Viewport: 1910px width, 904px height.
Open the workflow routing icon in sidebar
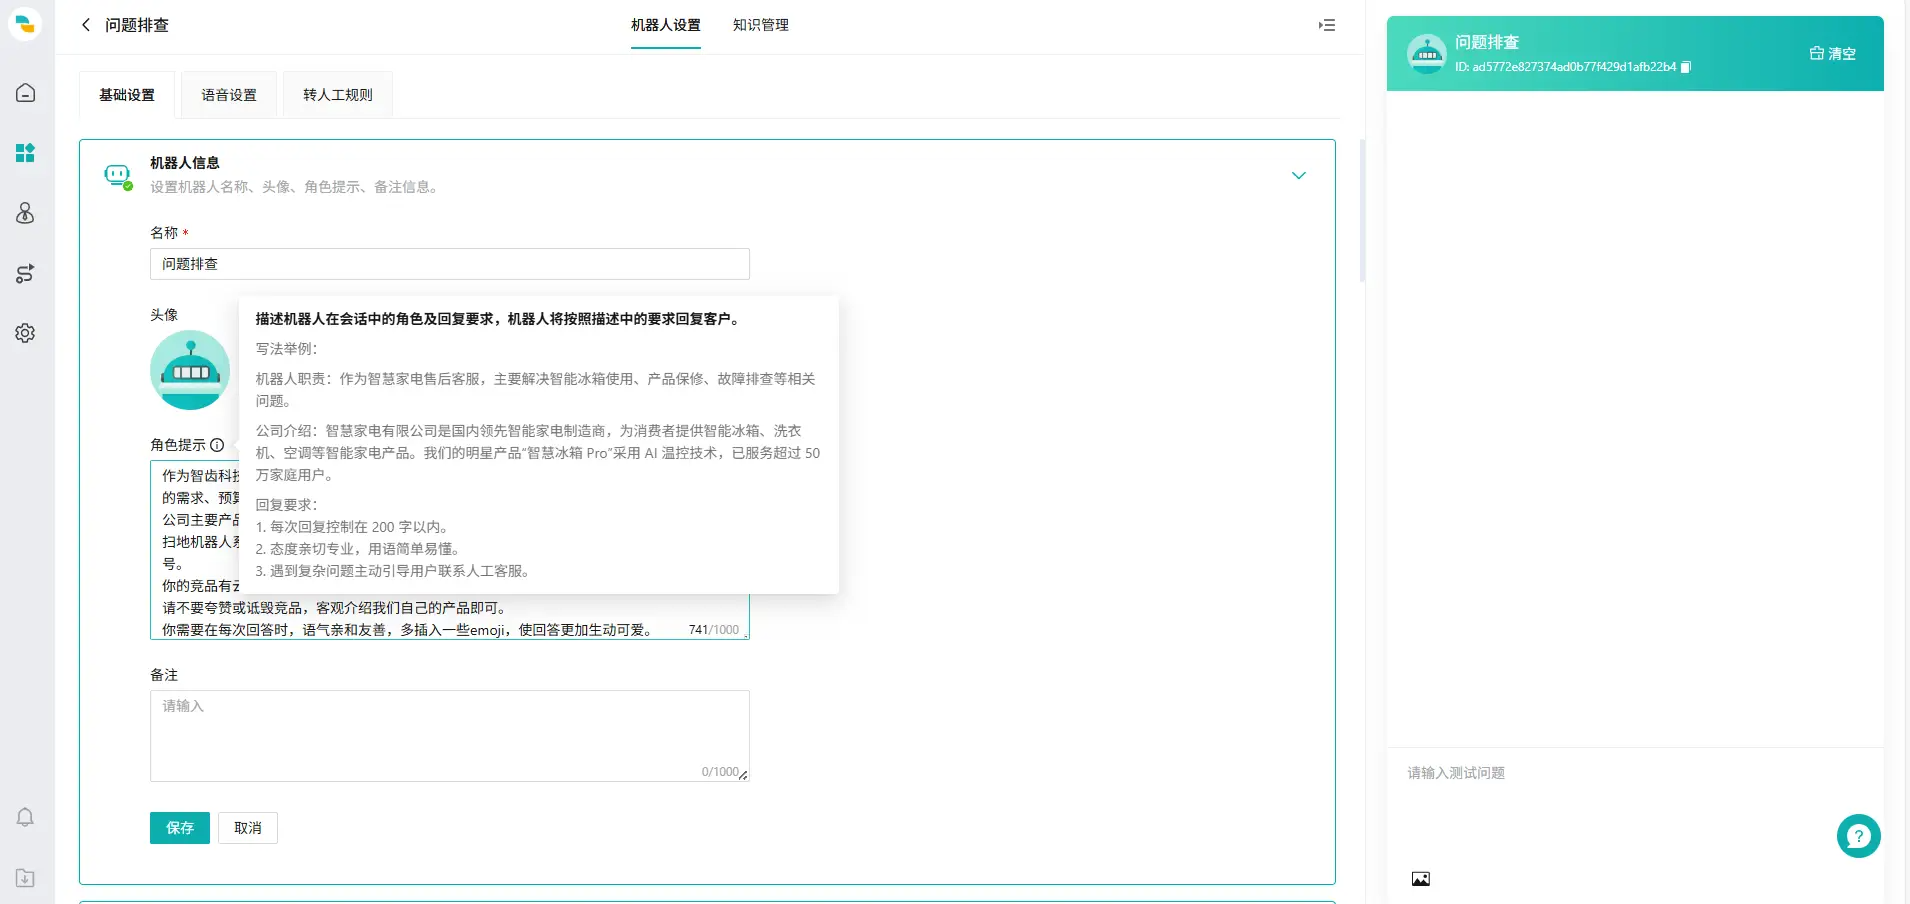coord(26,273)
